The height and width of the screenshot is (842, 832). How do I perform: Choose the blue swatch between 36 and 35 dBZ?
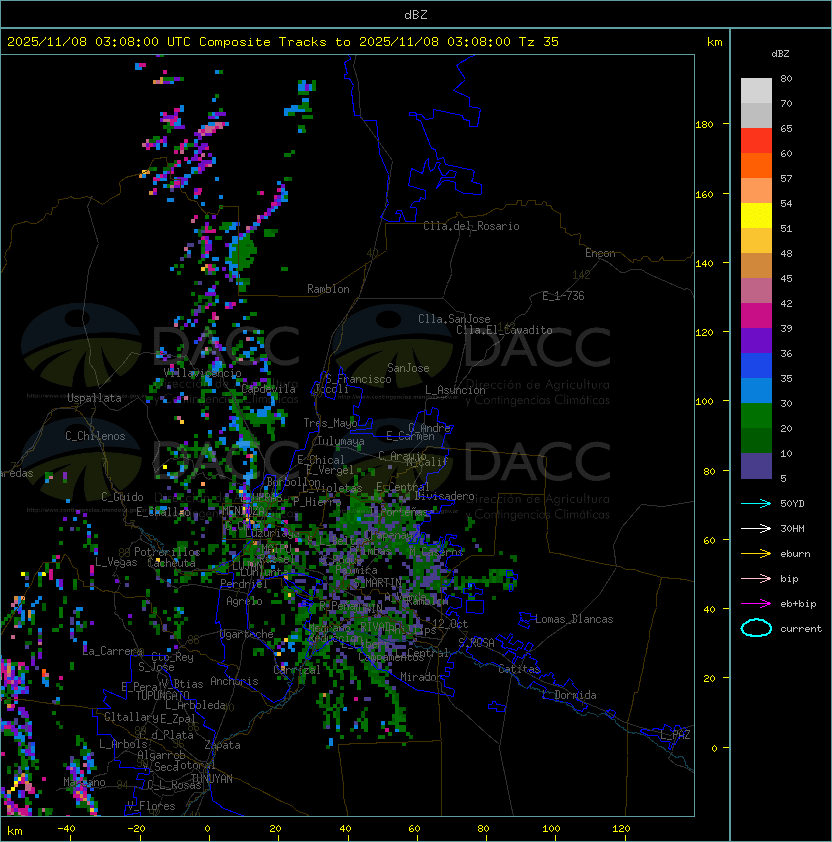pyautogui.click(x=756, y=366)
